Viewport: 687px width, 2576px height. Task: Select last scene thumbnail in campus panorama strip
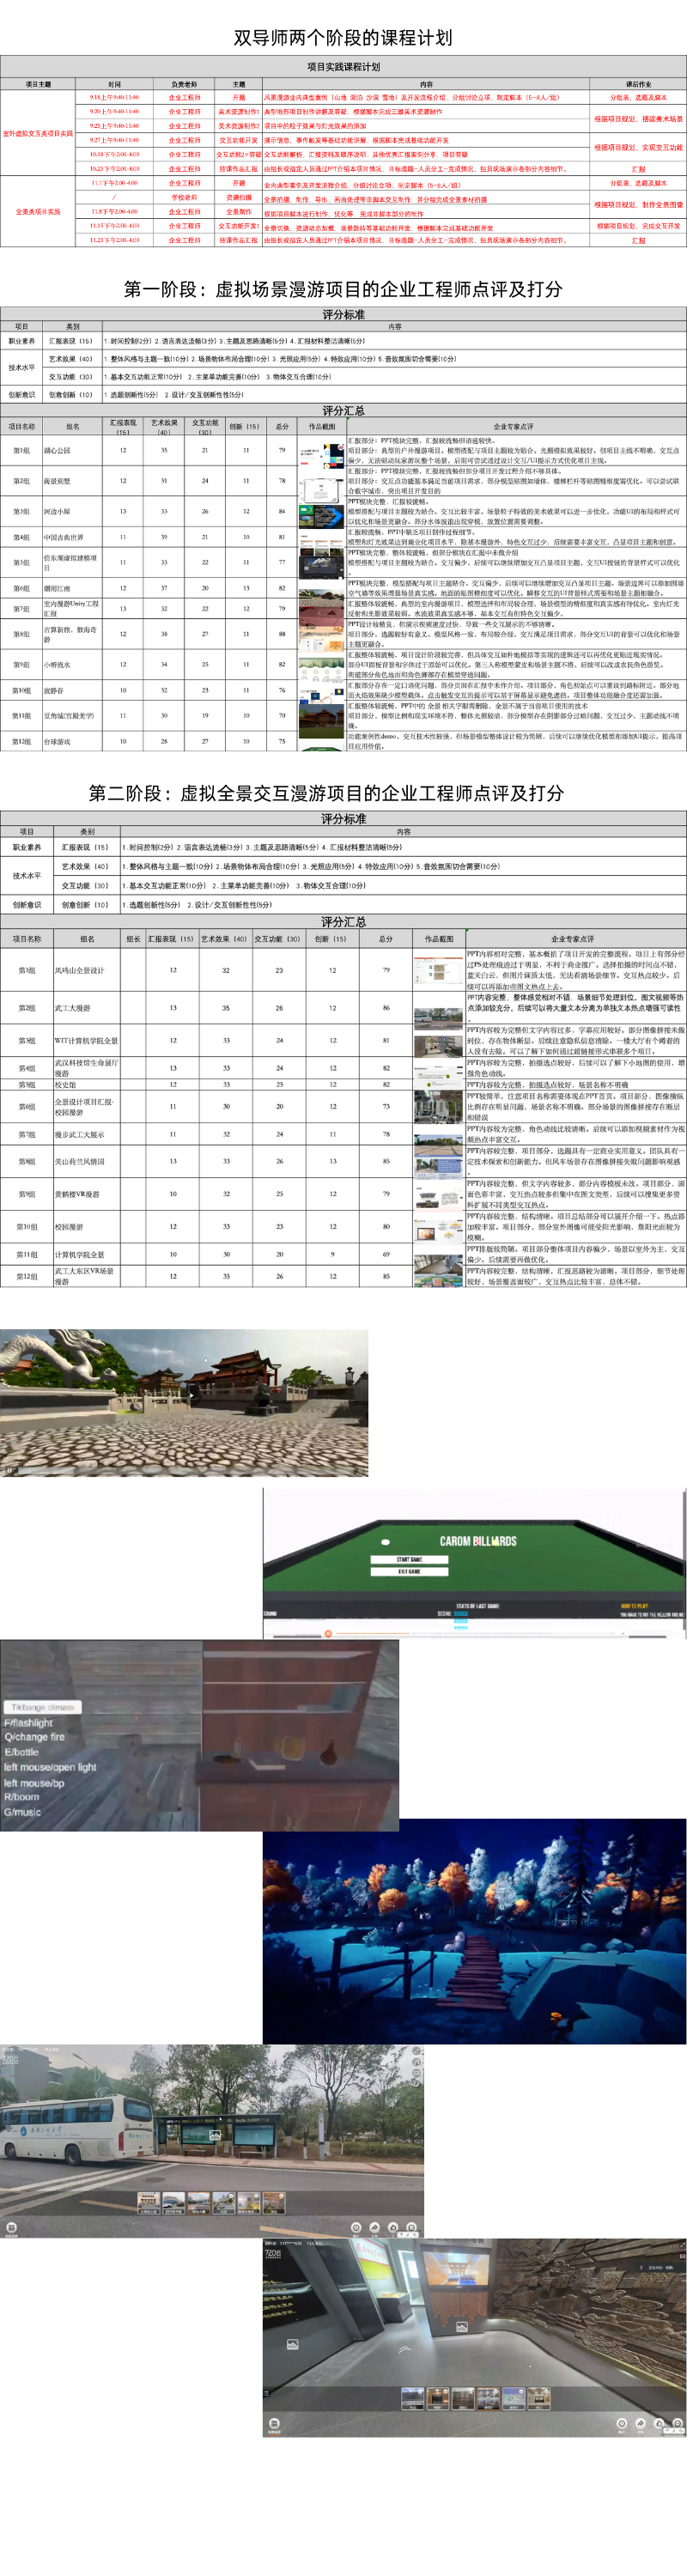[x=274, y=2202]
